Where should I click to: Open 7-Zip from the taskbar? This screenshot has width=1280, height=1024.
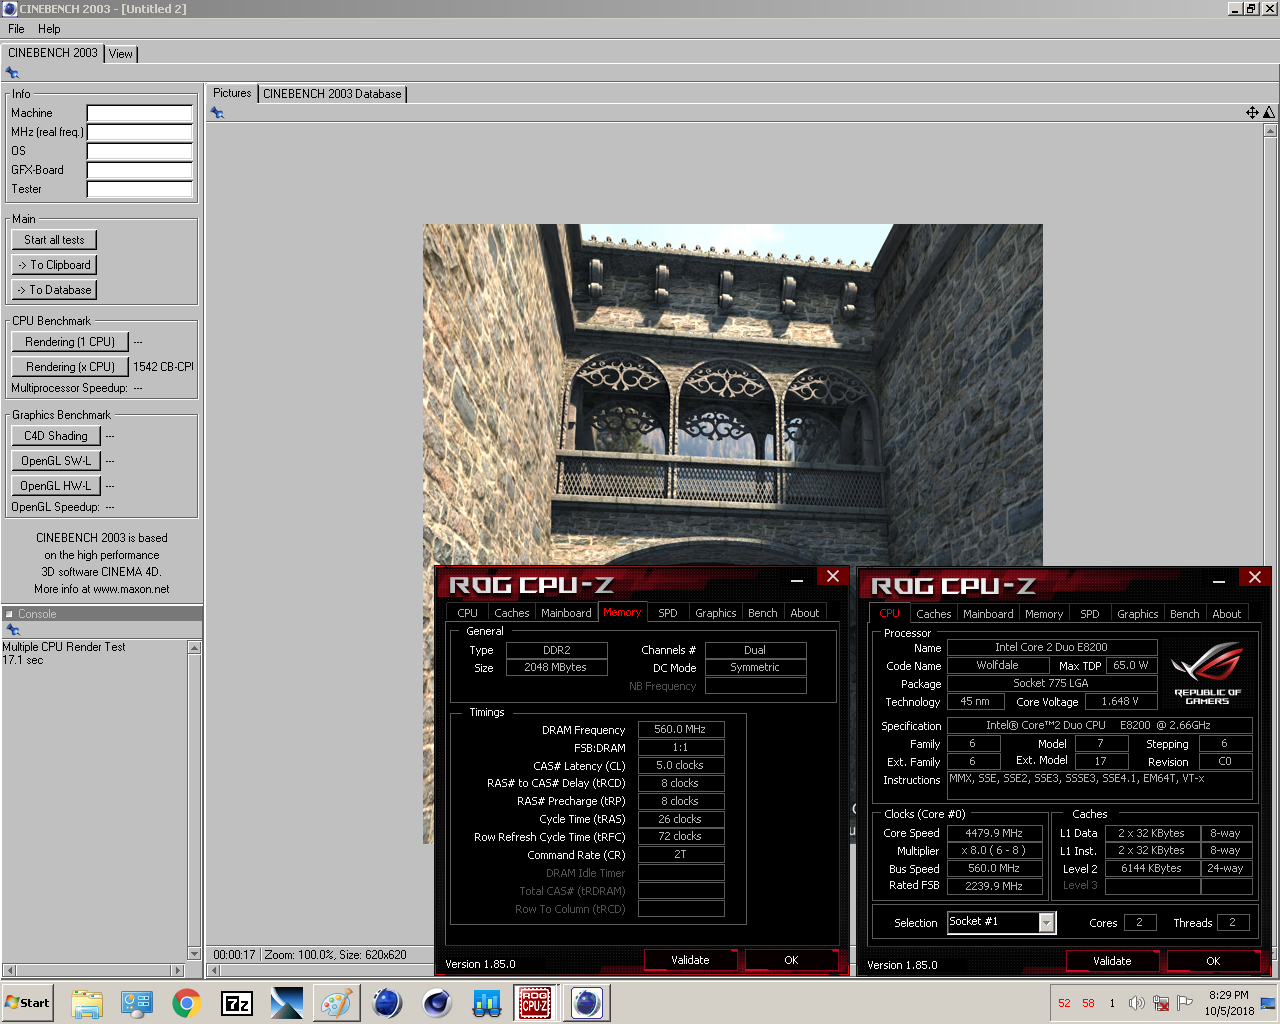coord(237,1003)
